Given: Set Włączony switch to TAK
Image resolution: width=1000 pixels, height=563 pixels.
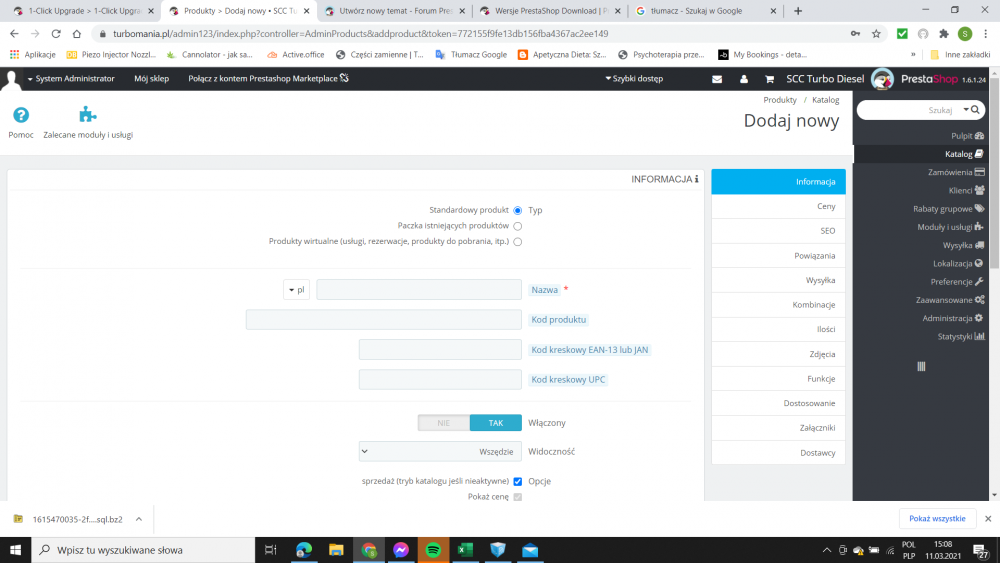Looking at the screenshot, I should (496, 423).
